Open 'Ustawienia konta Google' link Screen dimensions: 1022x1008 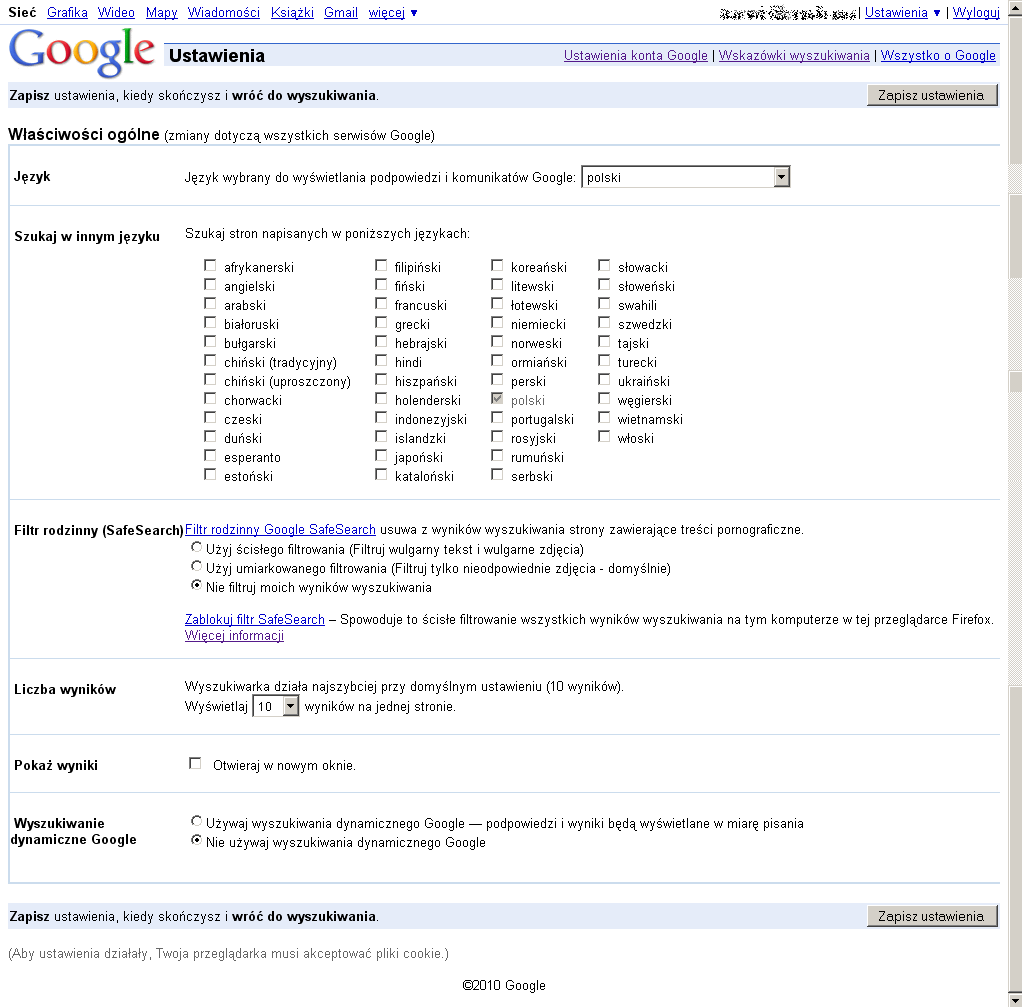pyautogui.click(x=635, y=55)
